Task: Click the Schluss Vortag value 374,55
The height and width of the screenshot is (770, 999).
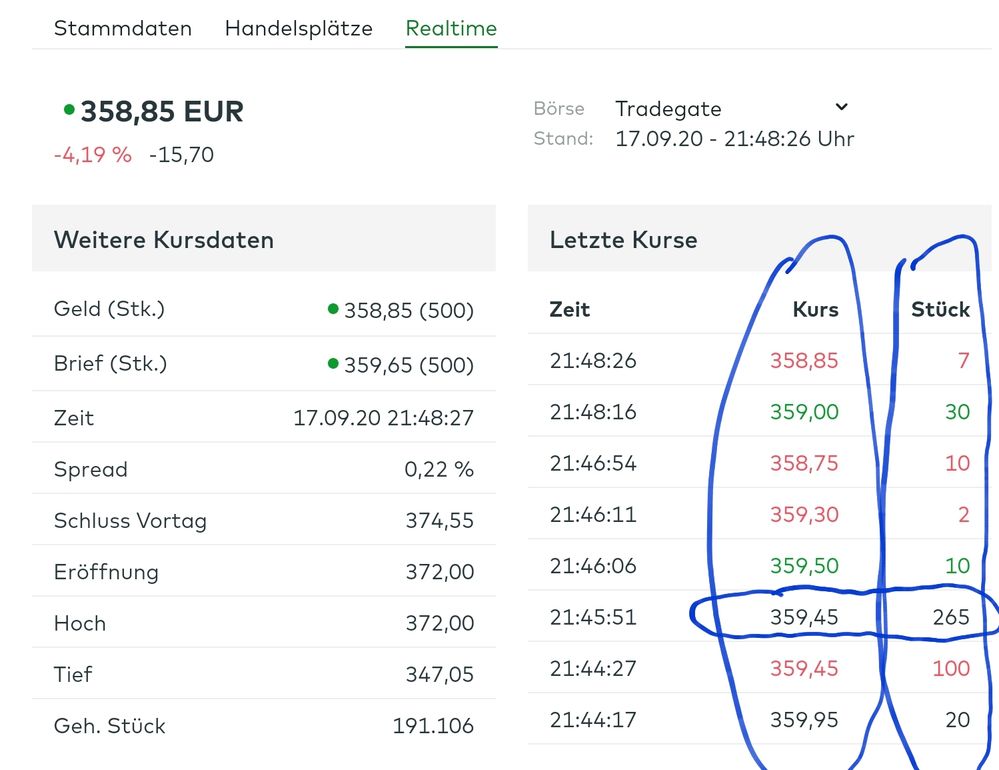Action: [x=439, y=521]
